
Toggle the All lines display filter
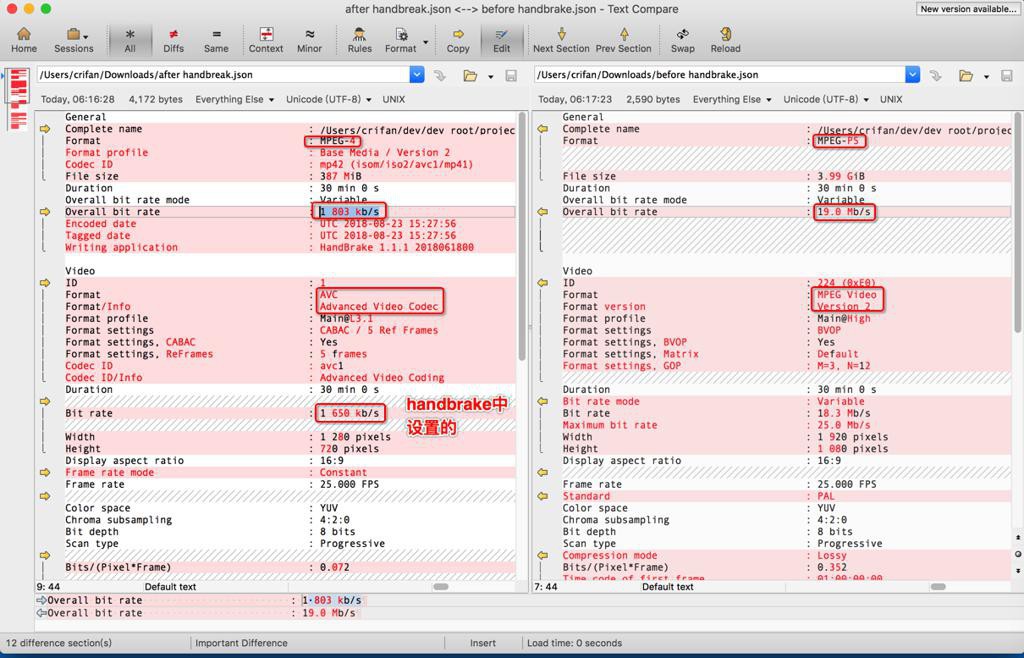tap(130, 40)
